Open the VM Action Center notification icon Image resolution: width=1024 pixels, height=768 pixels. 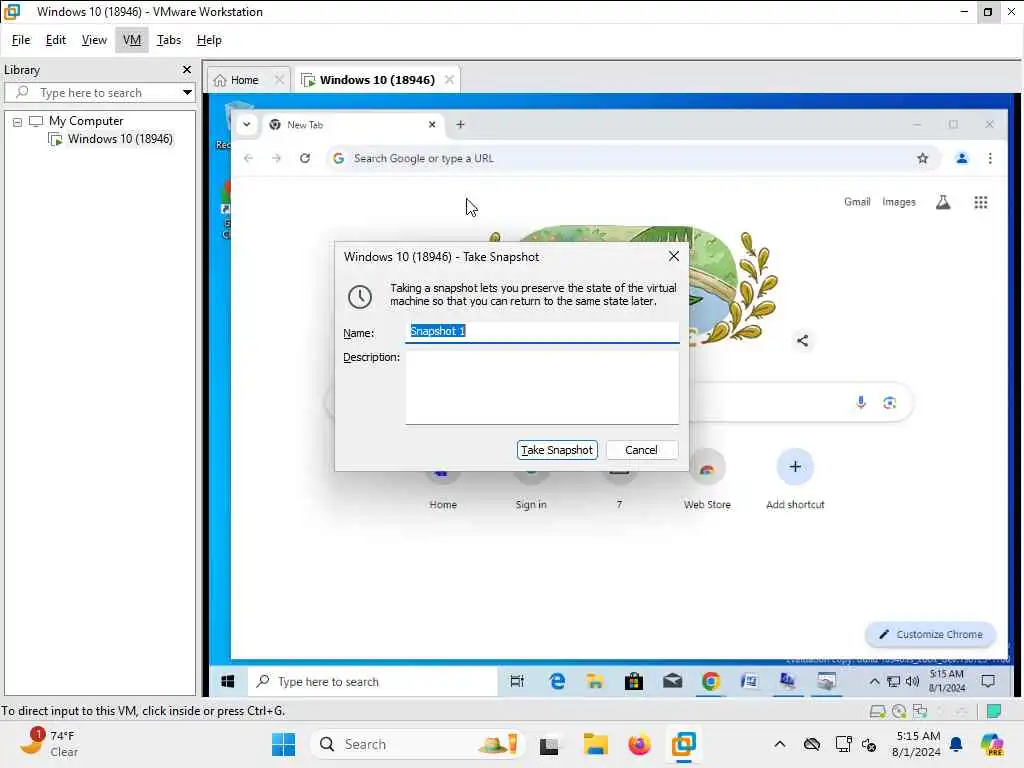coord(988,682)
